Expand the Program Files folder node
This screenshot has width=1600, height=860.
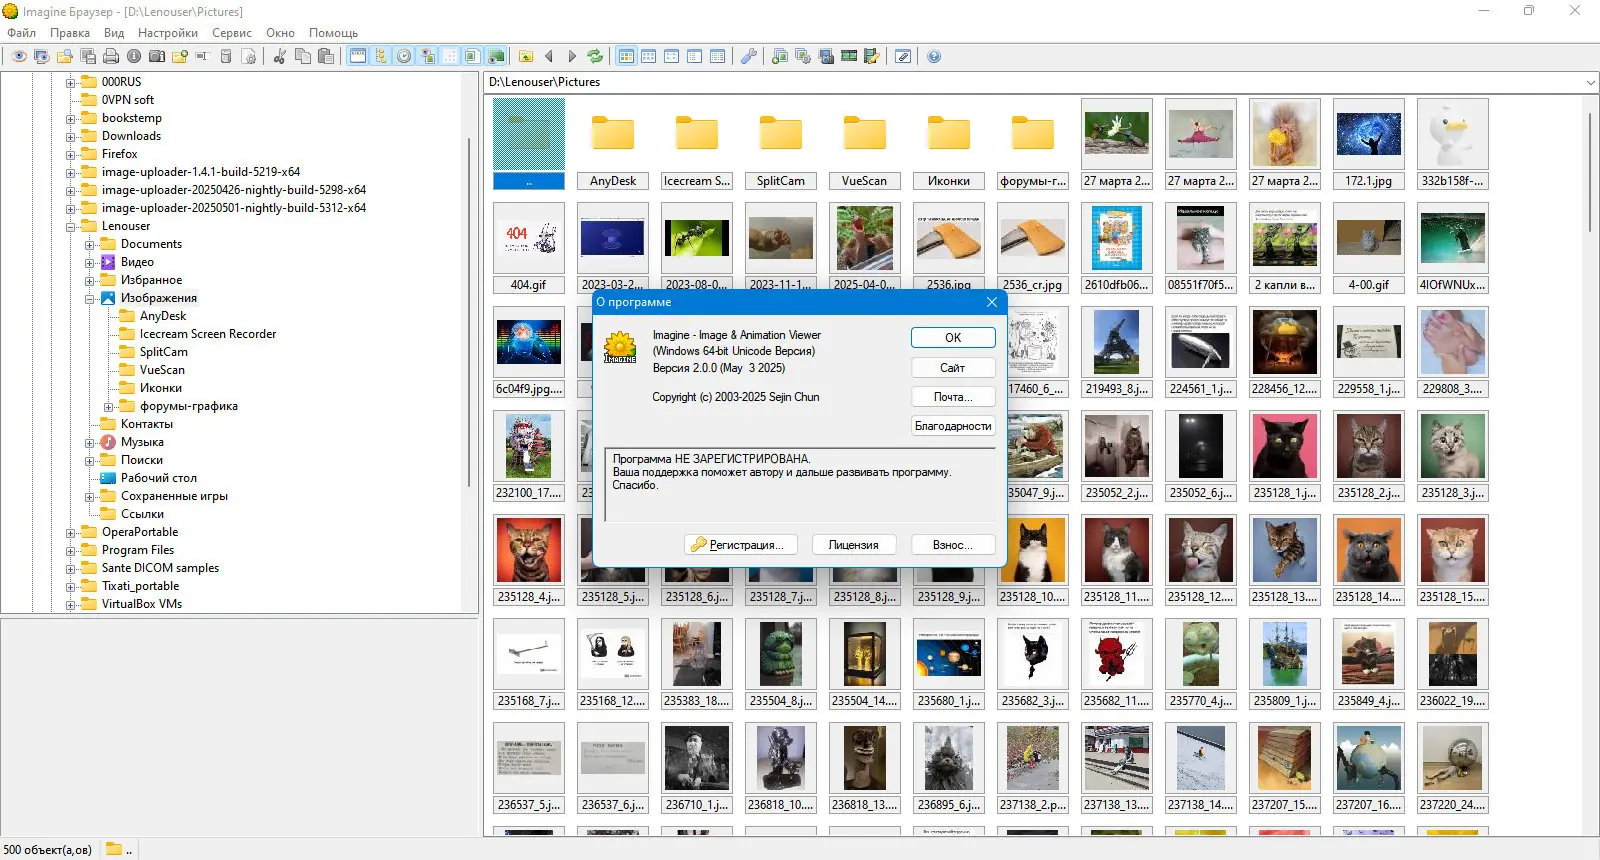pos(71,551)
